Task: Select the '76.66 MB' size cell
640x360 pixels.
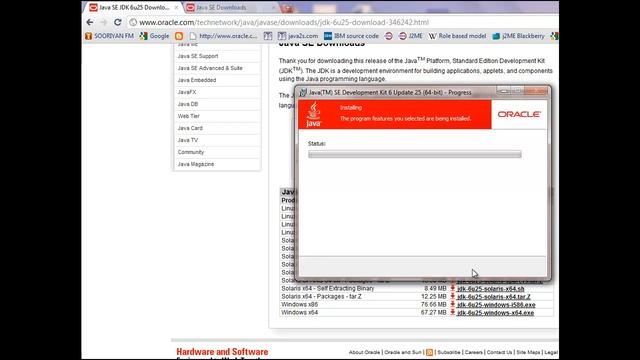Action: pyautogui.click(x=433, y=304)
